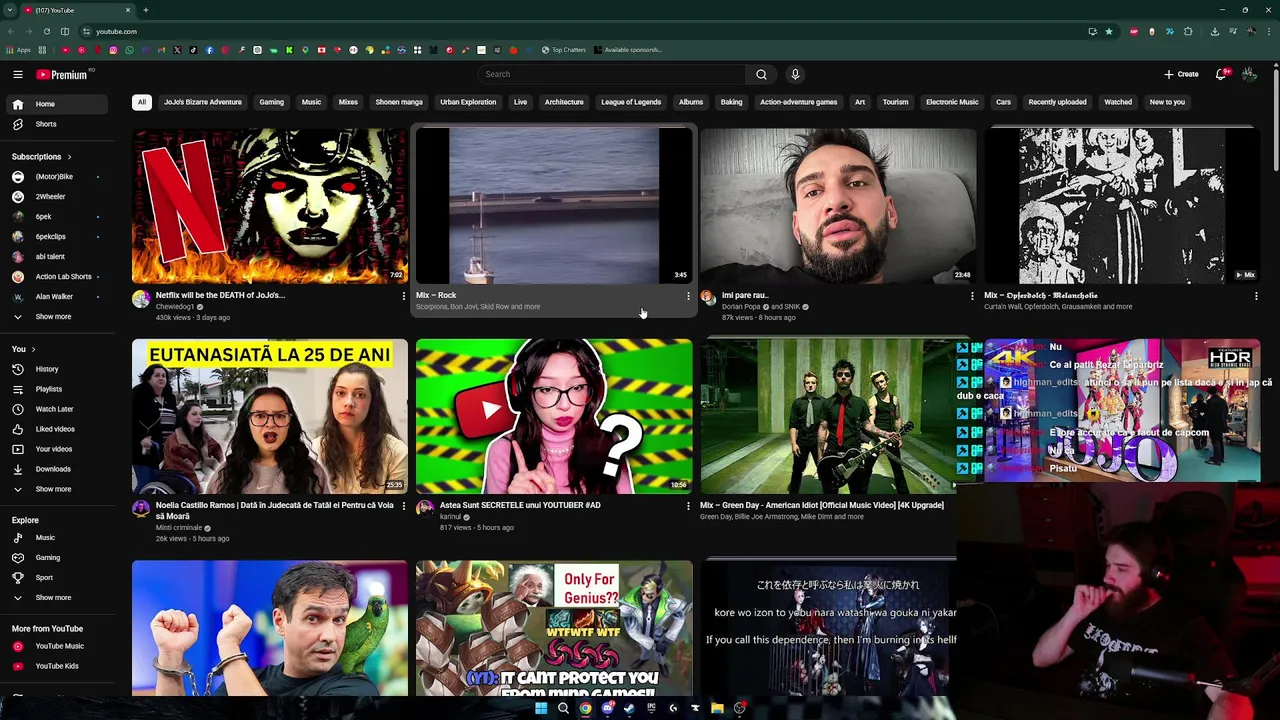This screenshot has height=720, width=1280.
Task: Open the Dorian Popa channel link
Action: click(x=741, y=307)
